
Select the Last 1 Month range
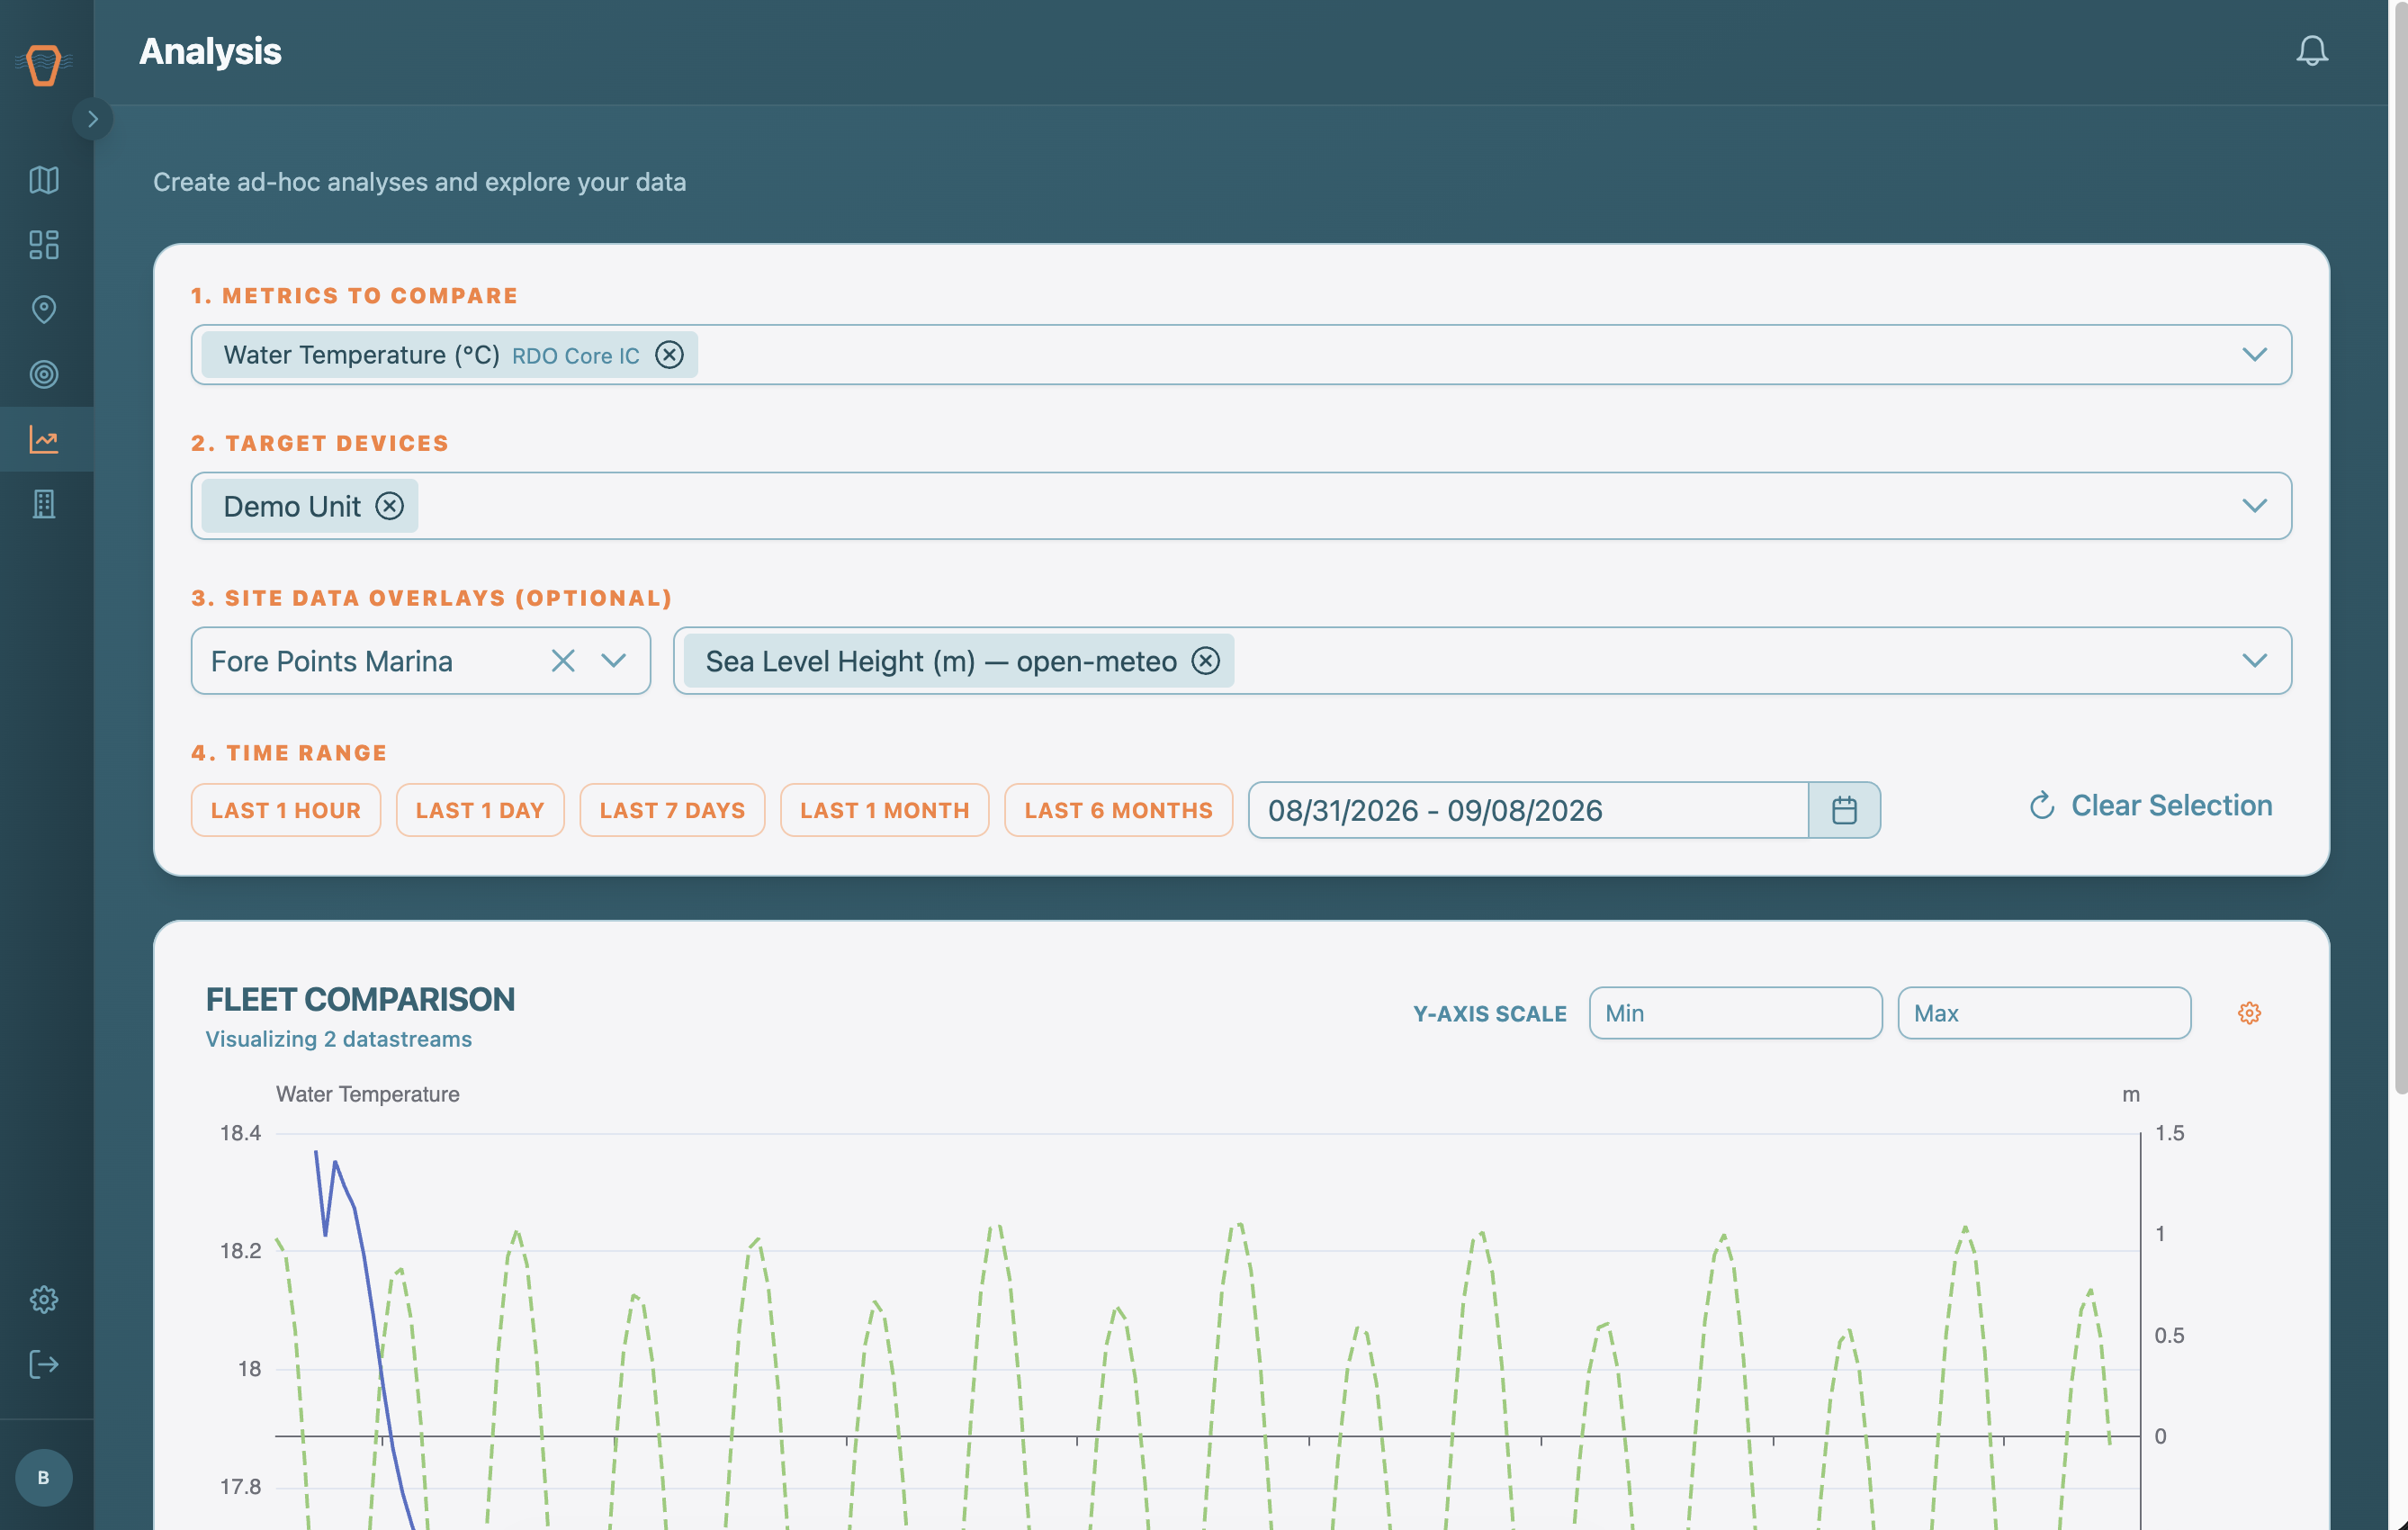click(885, 810)
